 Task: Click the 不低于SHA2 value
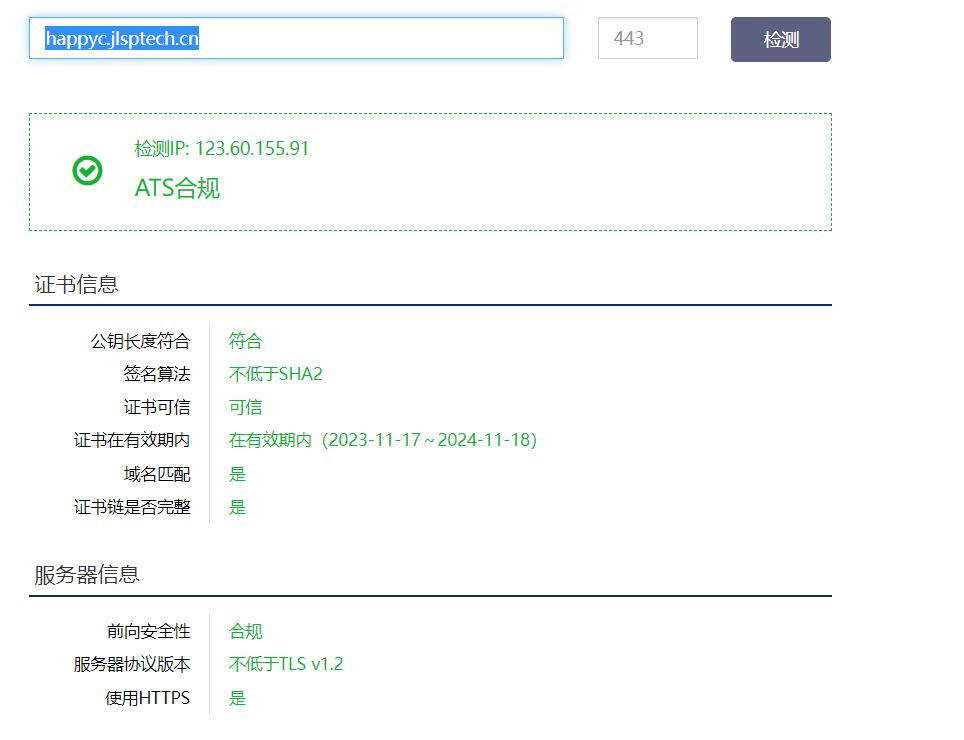[x=275, y=374]
